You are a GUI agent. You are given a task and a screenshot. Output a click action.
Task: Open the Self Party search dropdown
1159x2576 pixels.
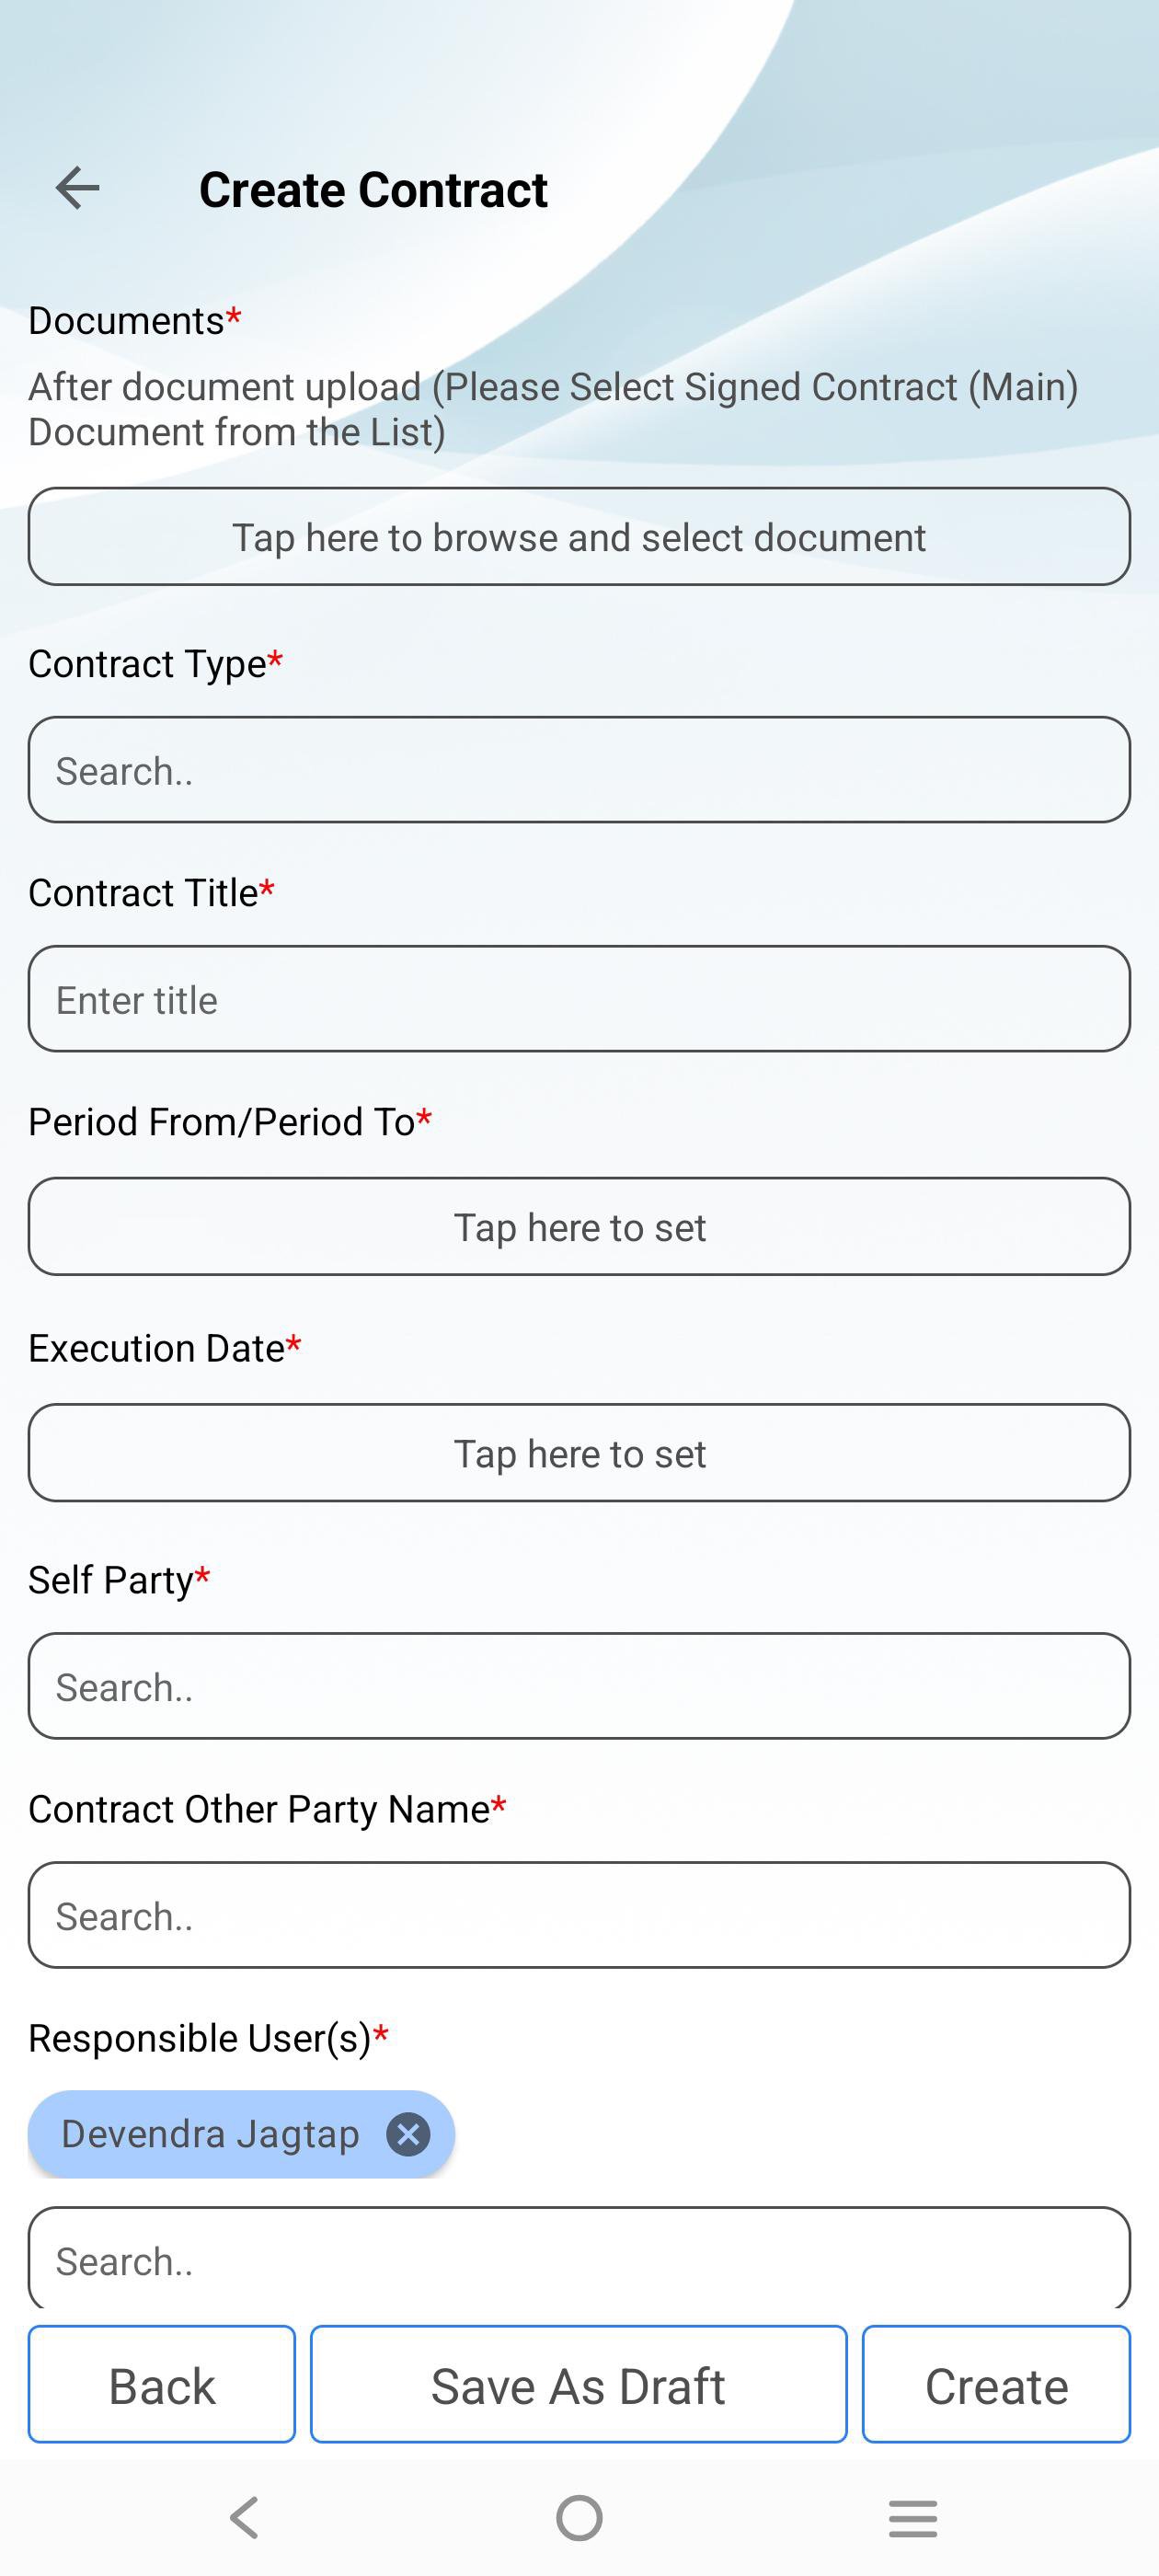pos(579,1686)
